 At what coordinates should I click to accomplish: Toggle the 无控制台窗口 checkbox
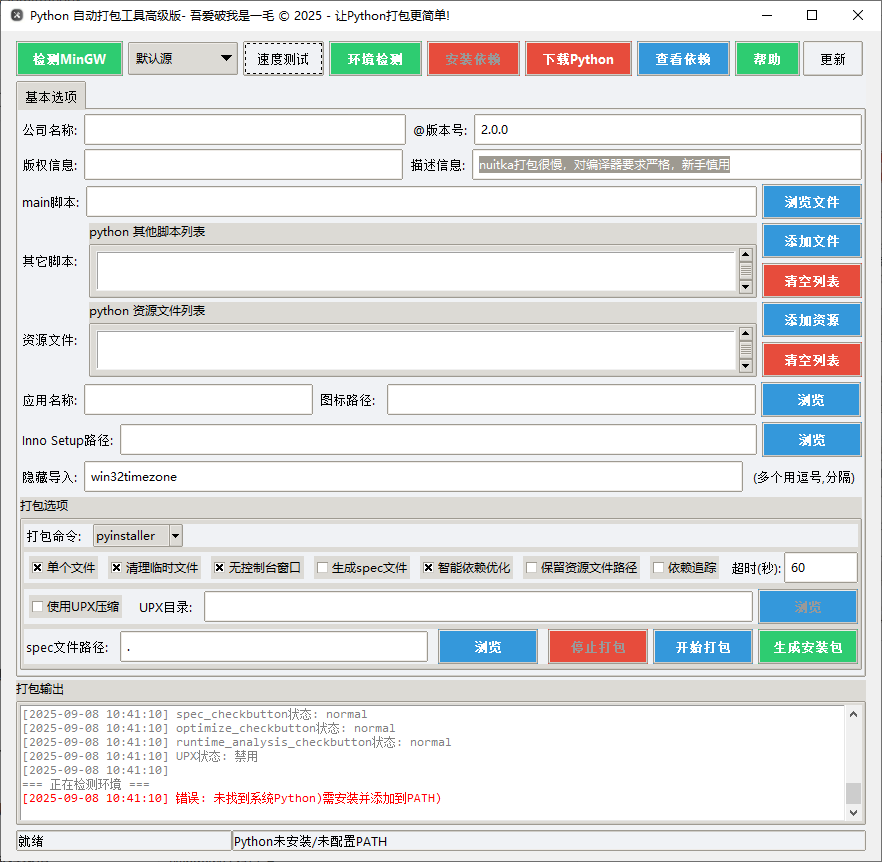pyautogui.click(x=219, y=568)
